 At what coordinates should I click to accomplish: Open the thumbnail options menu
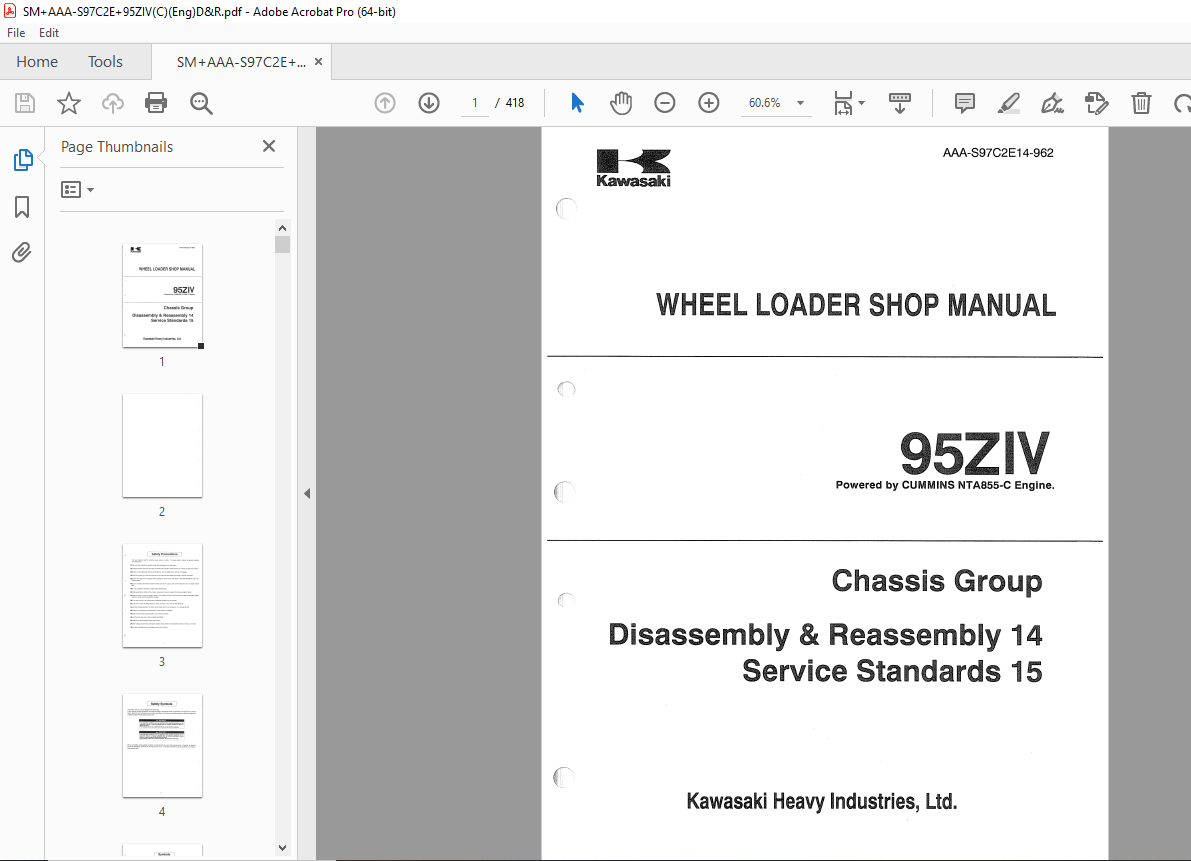[77, 189]
